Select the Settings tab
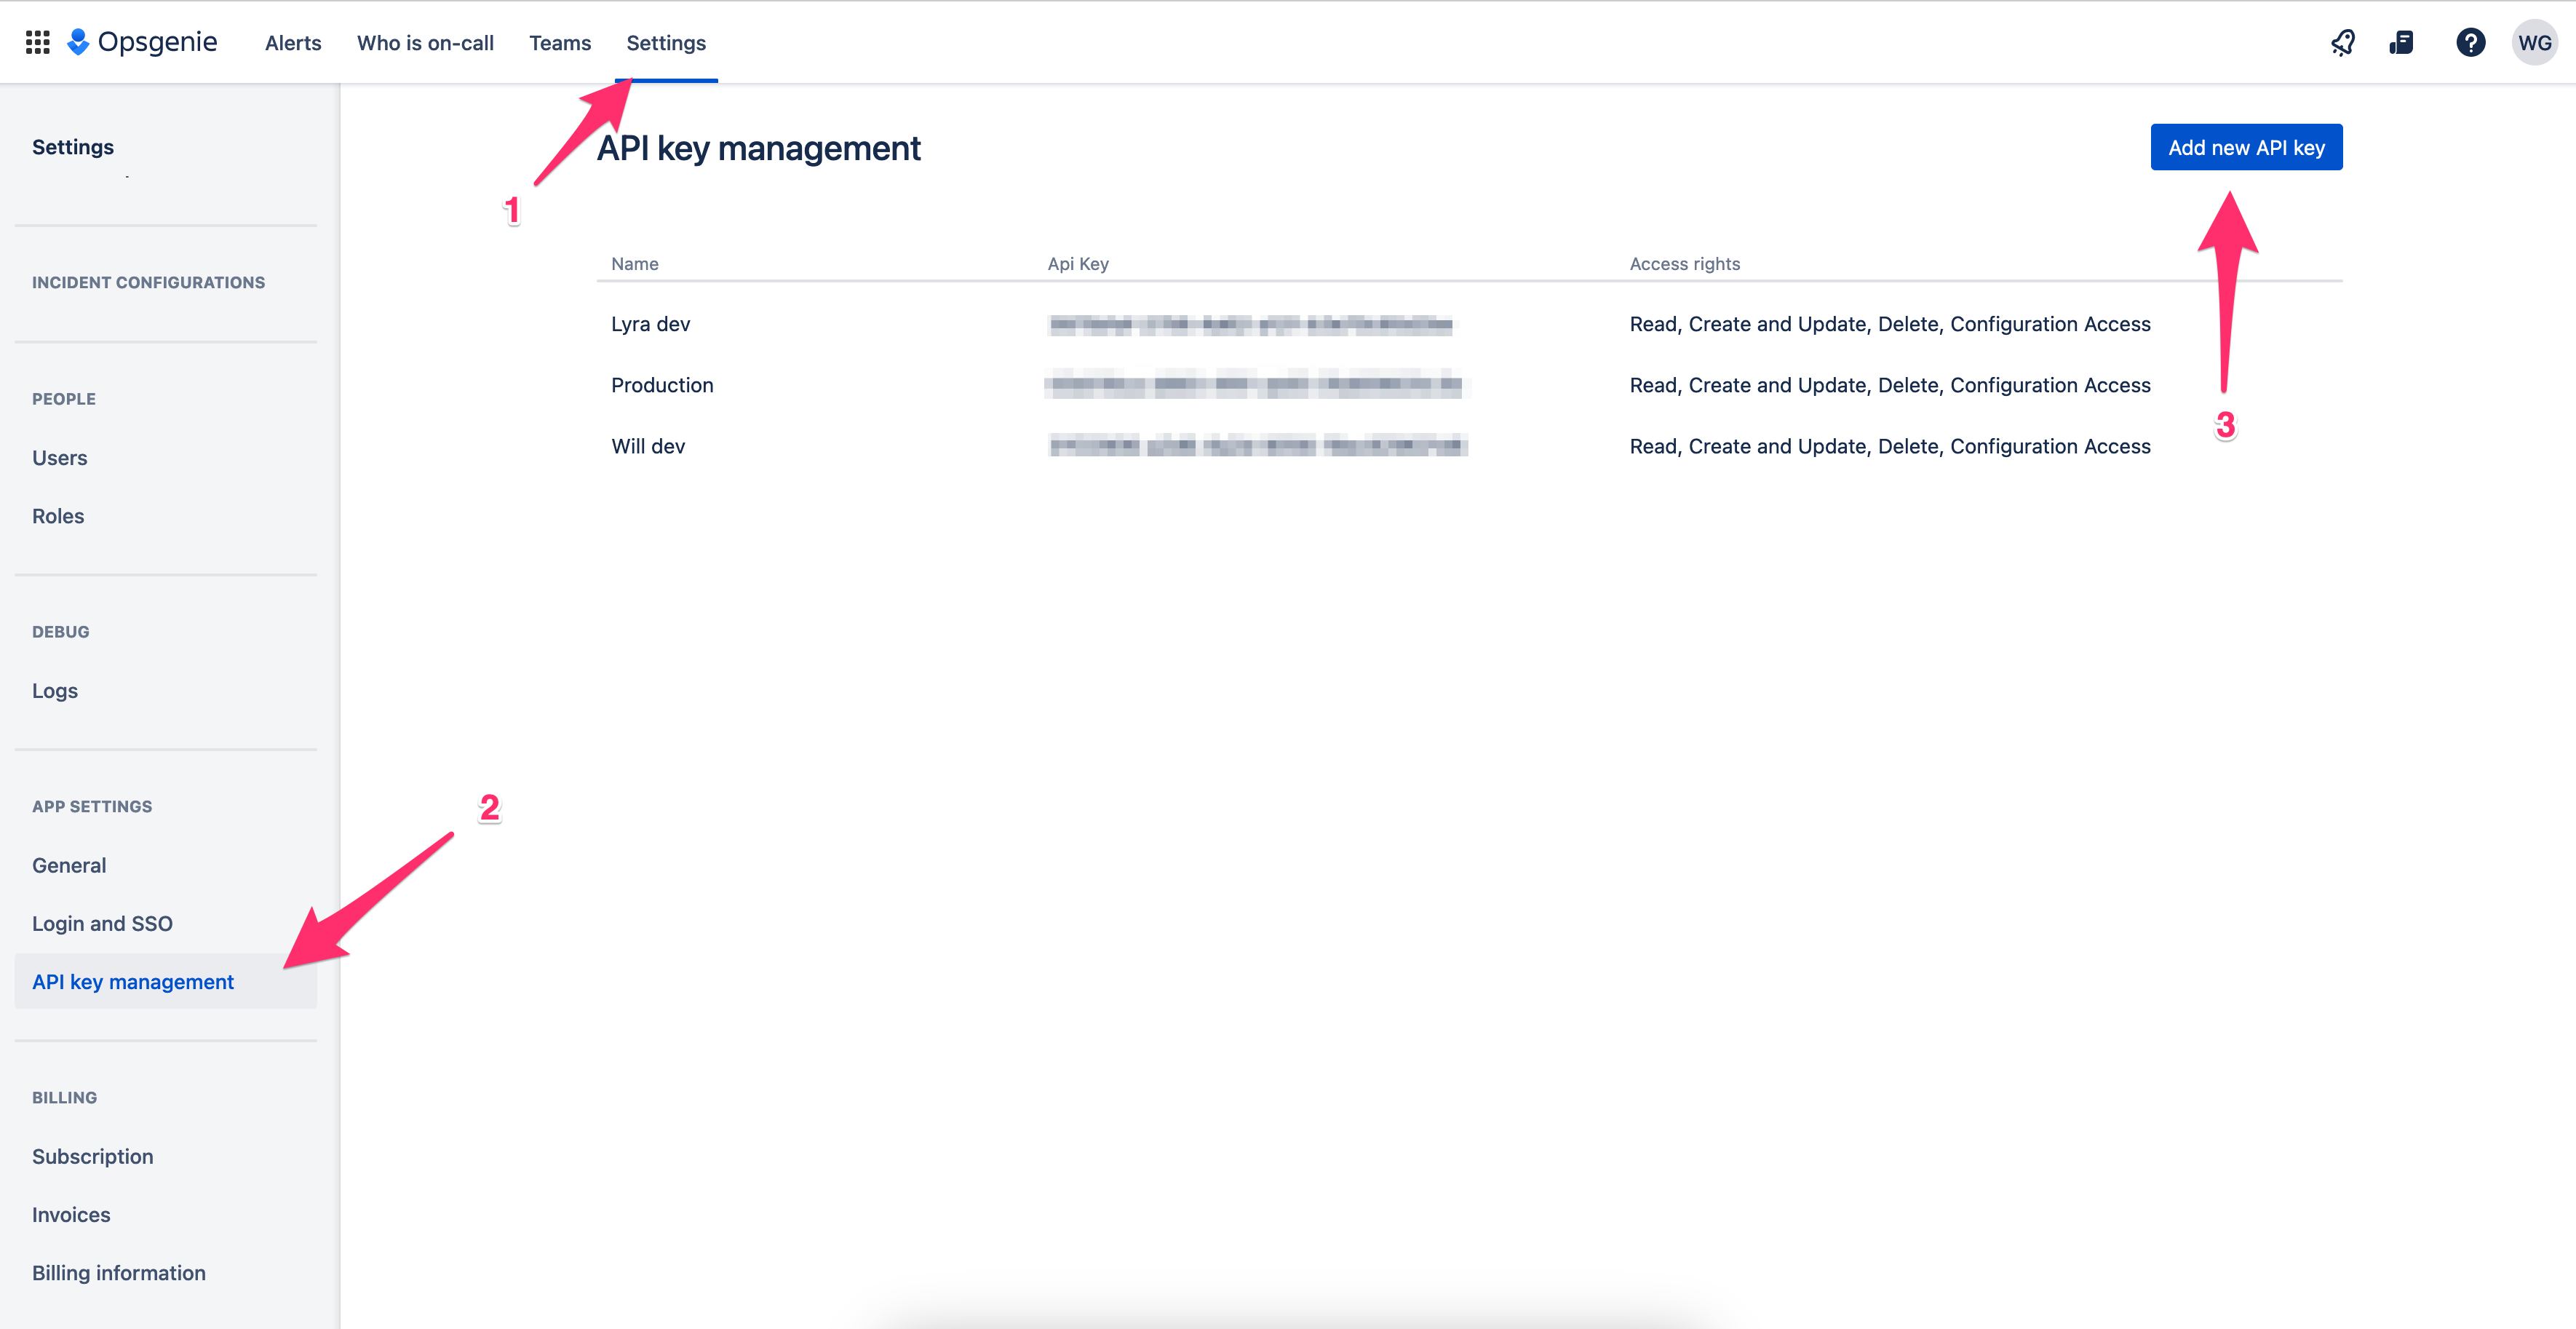 [666, 42]
